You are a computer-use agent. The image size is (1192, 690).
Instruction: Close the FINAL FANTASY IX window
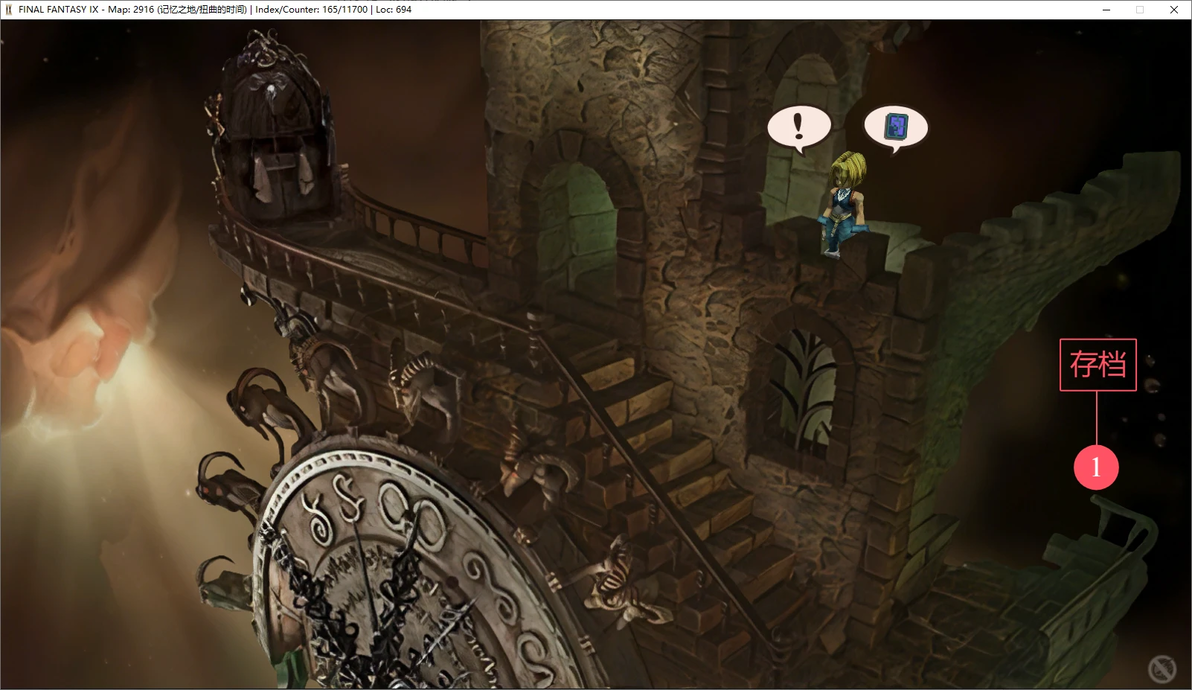(x=1174, y=9)
